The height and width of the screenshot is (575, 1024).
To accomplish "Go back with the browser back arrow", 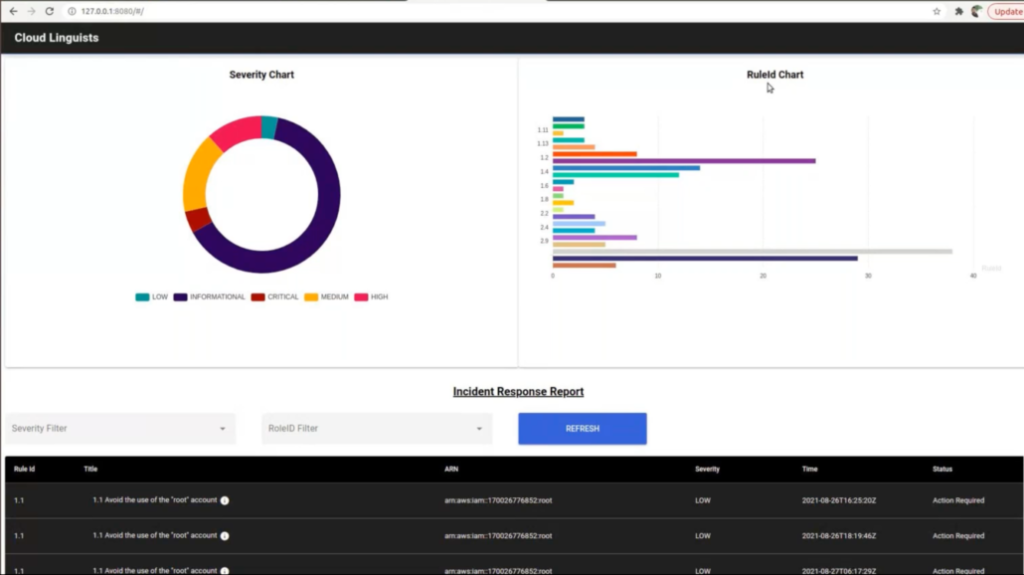I will [x=13, y=11].
